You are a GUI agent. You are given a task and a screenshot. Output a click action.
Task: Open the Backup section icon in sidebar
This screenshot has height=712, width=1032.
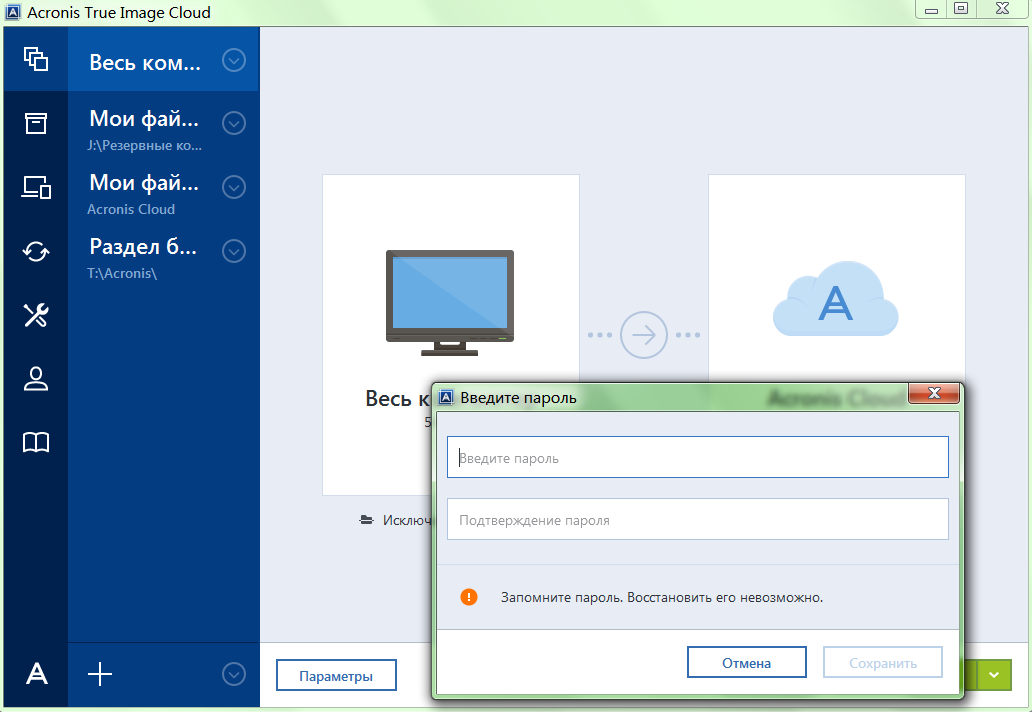click(36, 59)
